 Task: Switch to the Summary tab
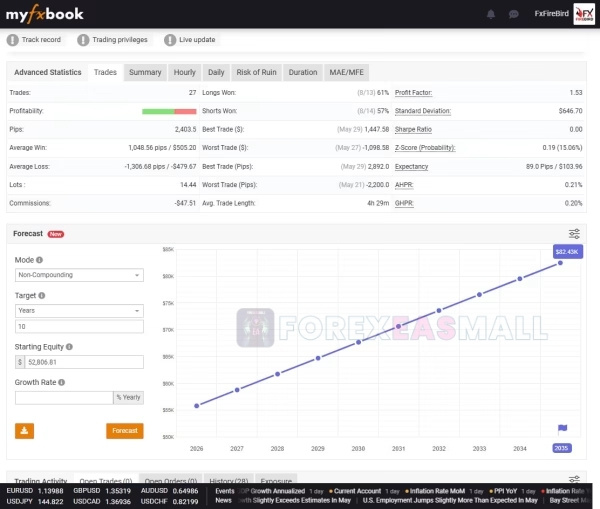tap(145, 72)
